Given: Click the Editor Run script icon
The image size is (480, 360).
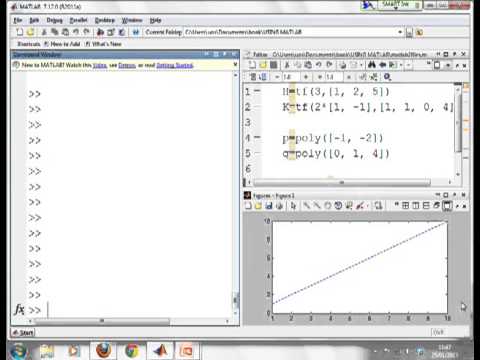Looking at the screenshot, I should (393, 65).
